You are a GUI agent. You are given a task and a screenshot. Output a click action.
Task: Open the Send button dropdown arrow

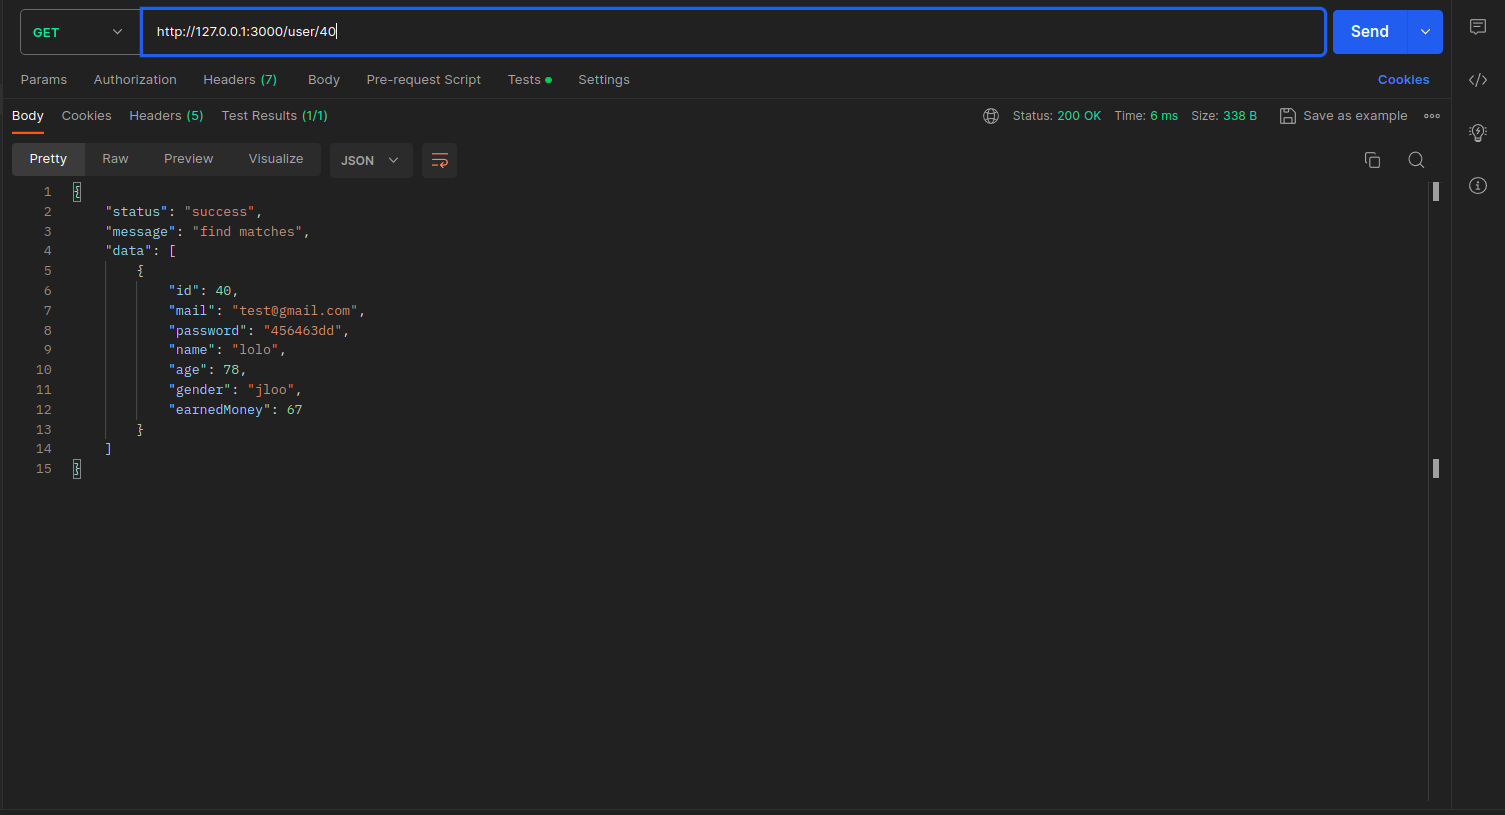[1424, 31]
